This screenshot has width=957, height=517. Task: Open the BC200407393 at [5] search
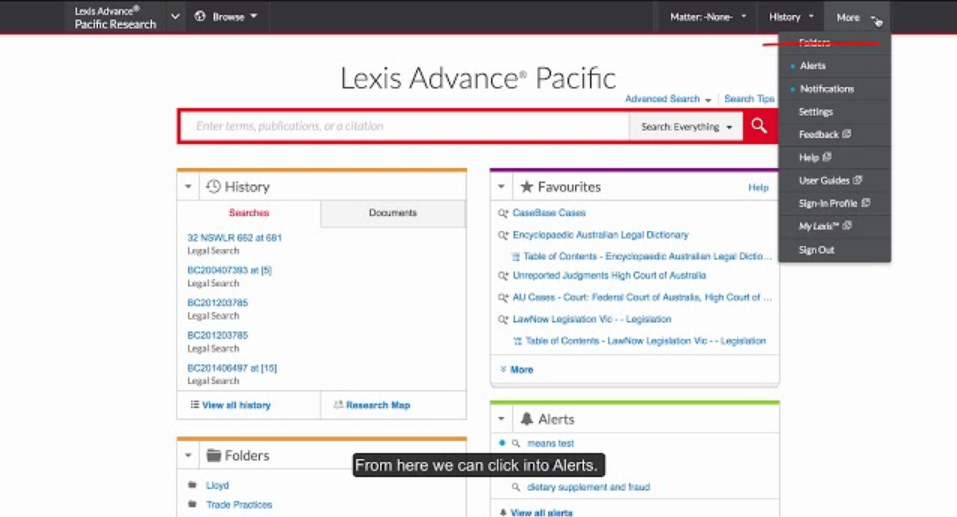(x=229, y=270)
